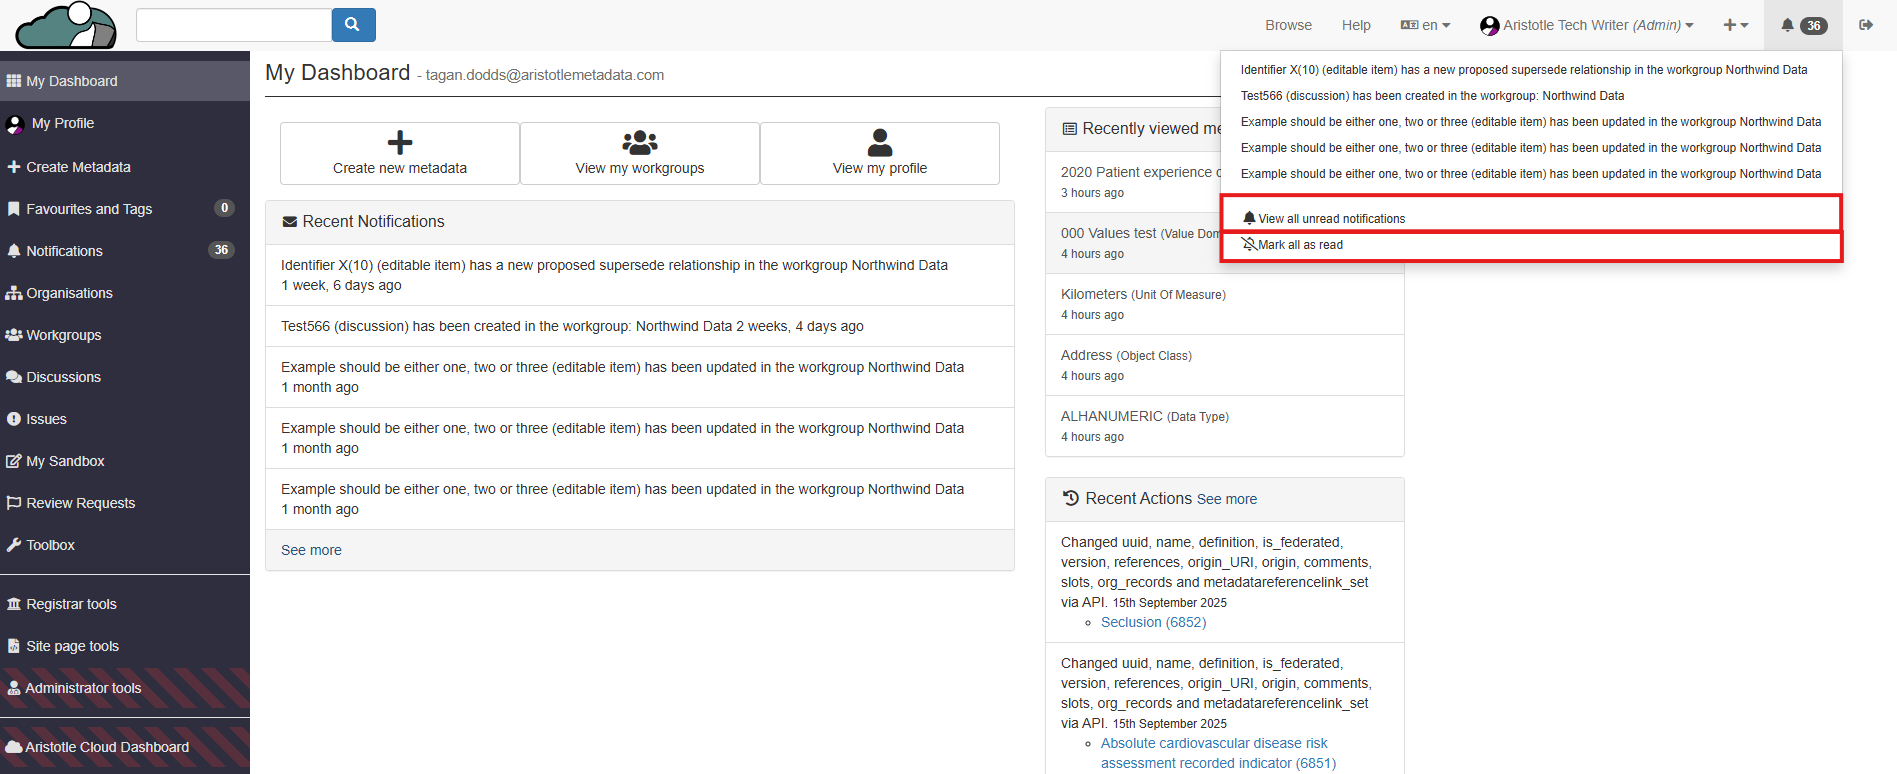Open View my workgroups tile
The height and width of the screenshot is (774, 1897).
640,153
